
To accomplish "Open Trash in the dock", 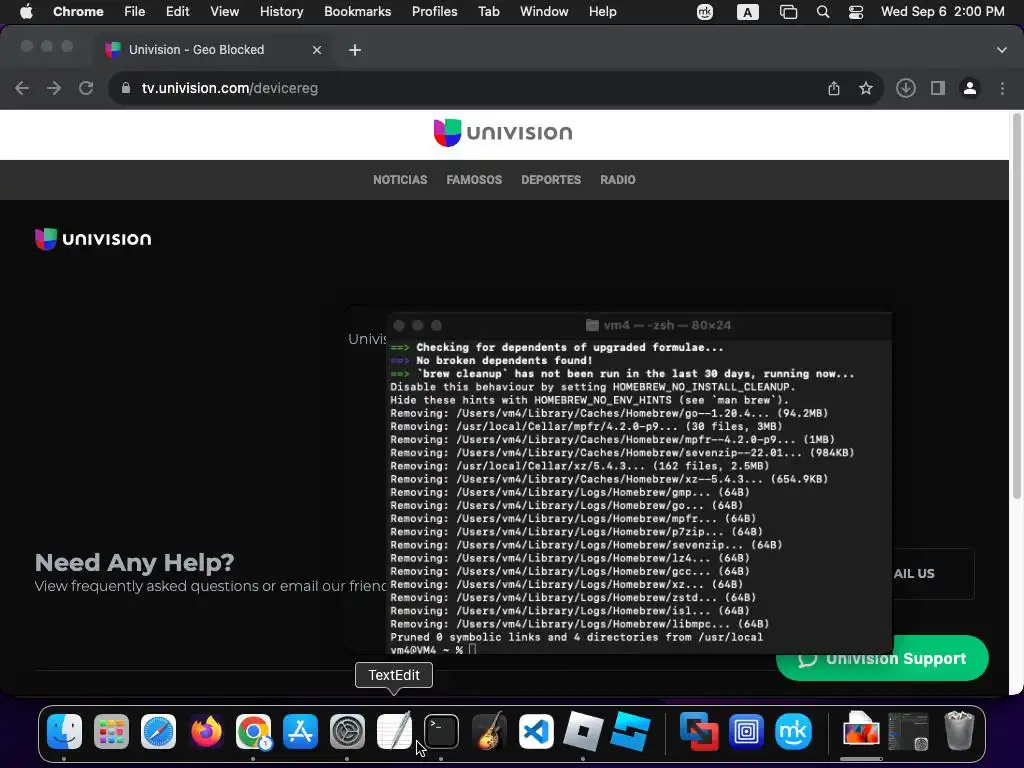I will pyautogui.click(x=959, y=731).
